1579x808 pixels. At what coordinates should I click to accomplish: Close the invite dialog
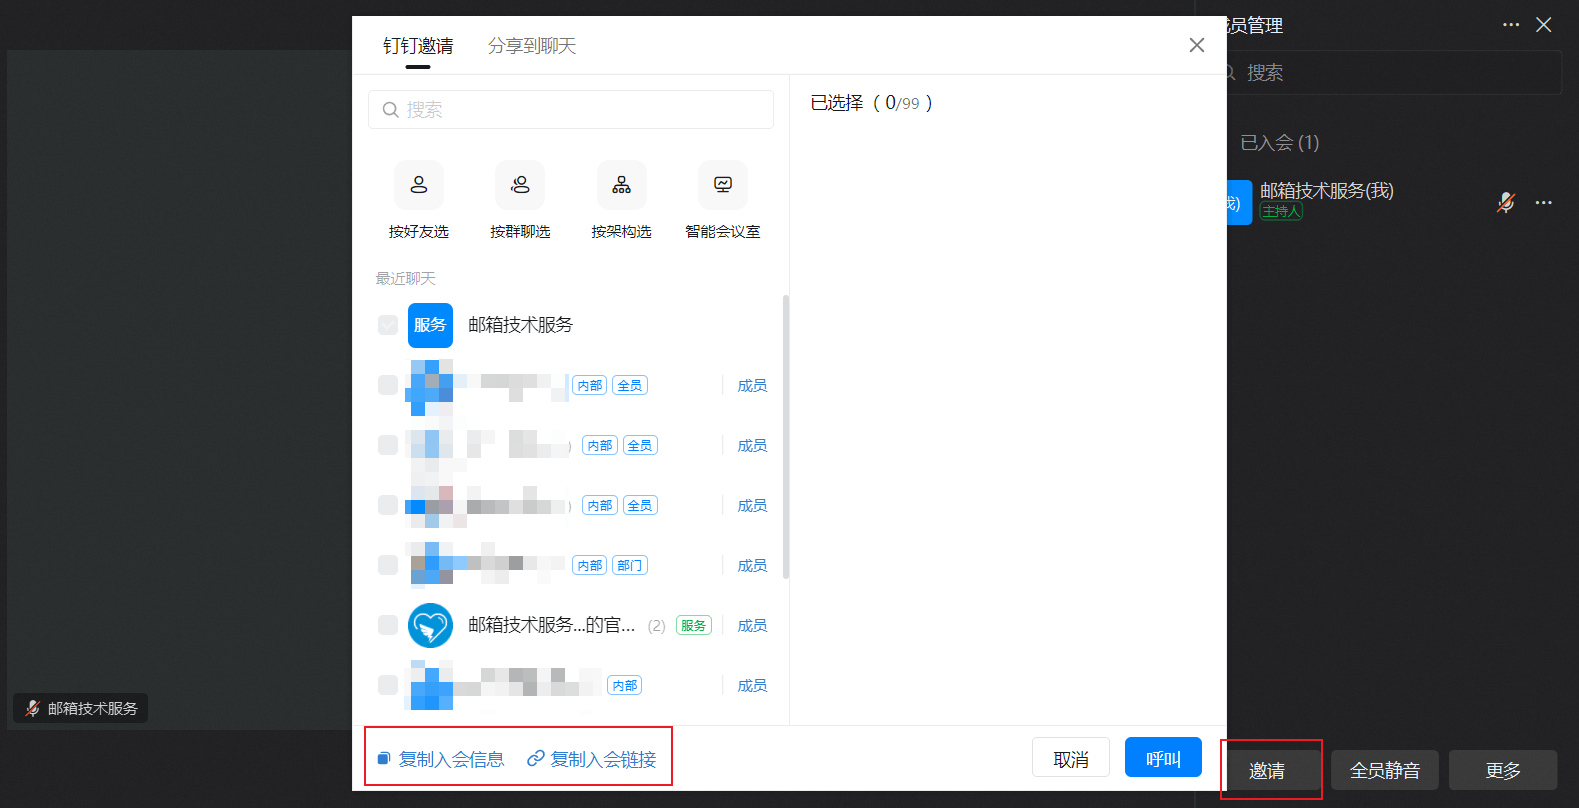(1197, 45)
